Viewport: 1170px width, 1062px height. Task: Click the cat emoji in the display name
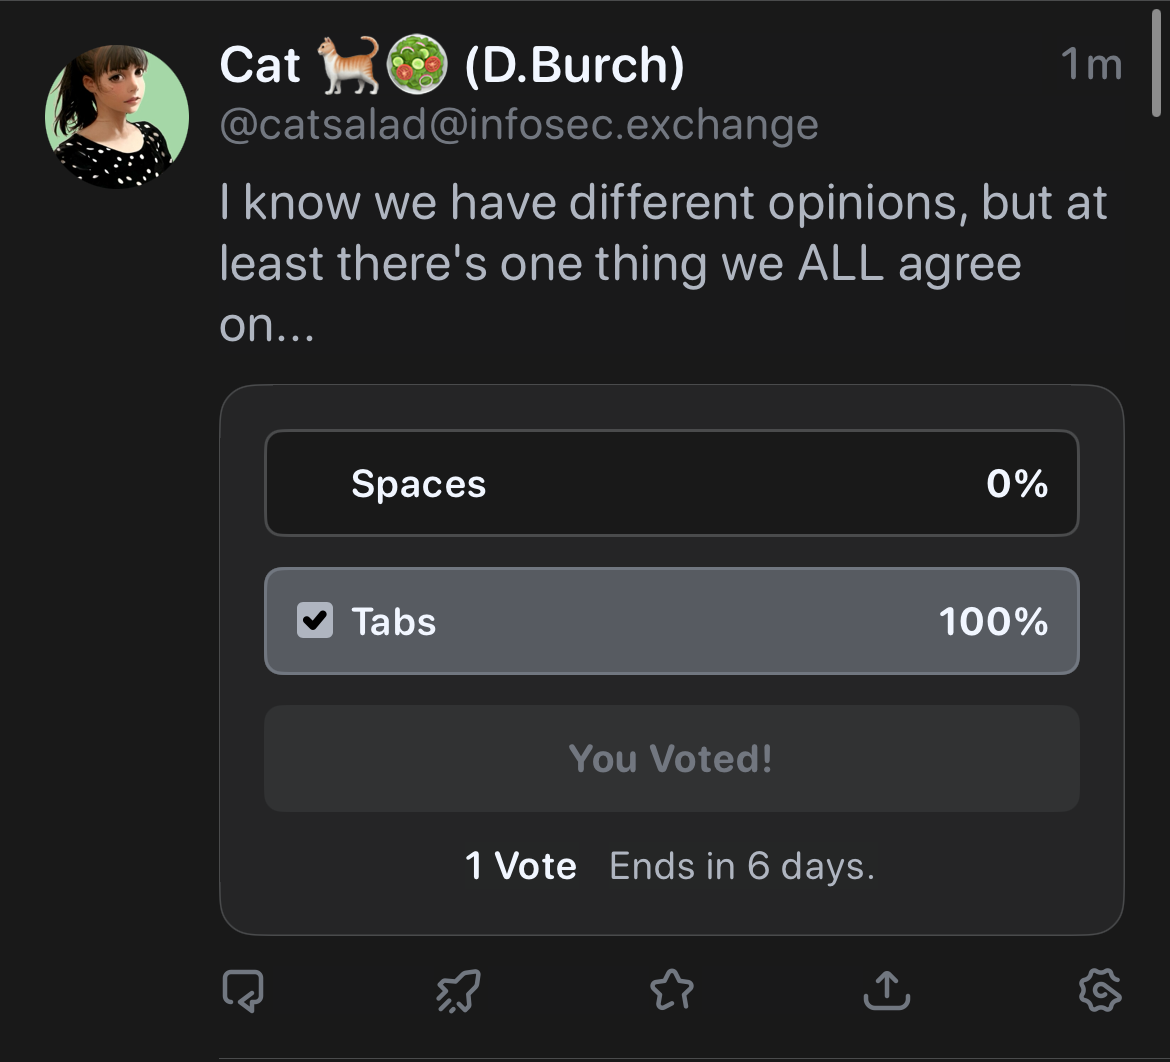(x=347, y=66)
